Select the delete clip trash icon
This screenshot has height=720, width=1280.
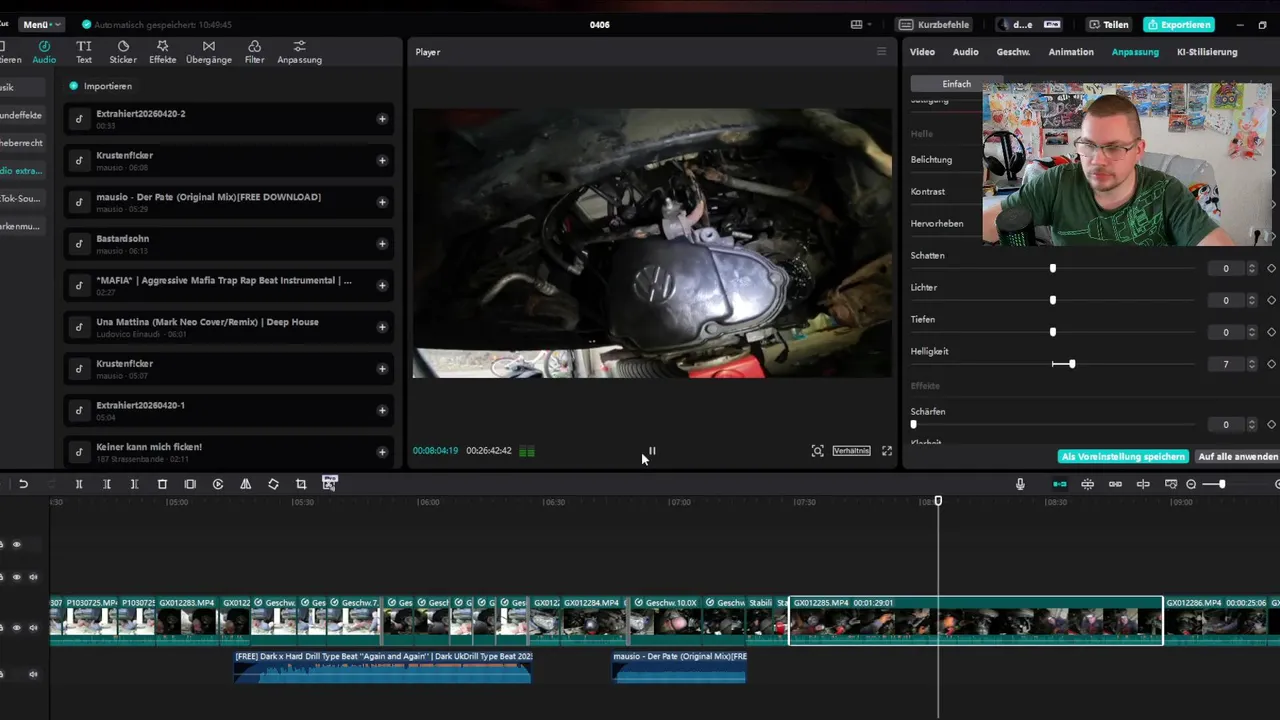162,484
